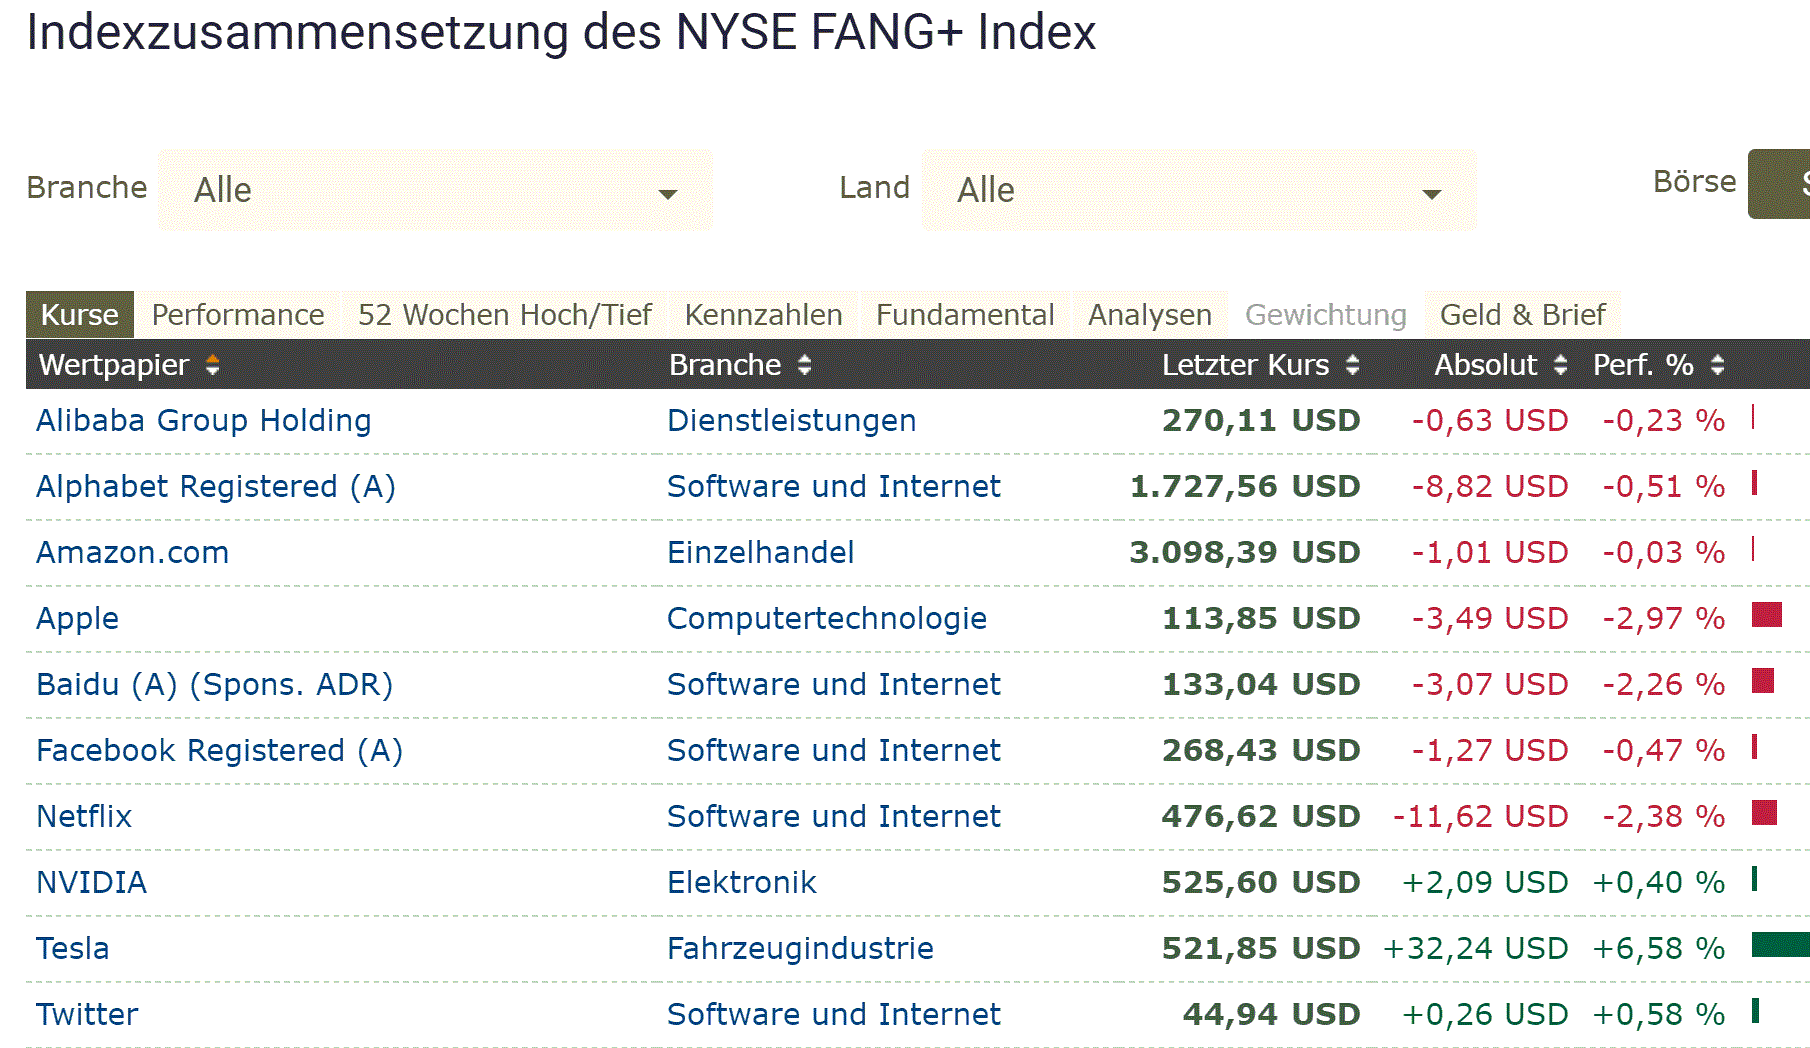Sort by Perf. % arrow icon

1717,365
